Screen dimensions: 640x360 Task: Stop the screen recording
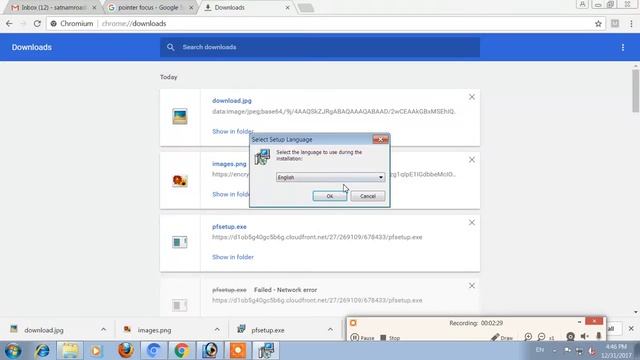click(390, 338)
